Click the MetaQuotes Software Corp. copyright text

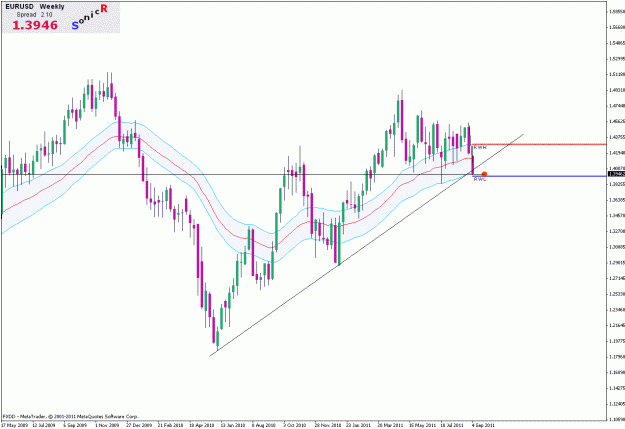pos(70,416)
